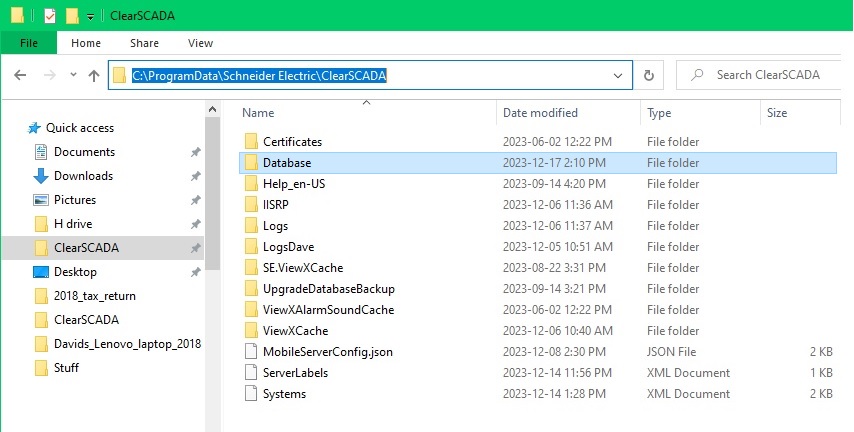Click the pin icon beside Downloads

click(x=196, y=176)
